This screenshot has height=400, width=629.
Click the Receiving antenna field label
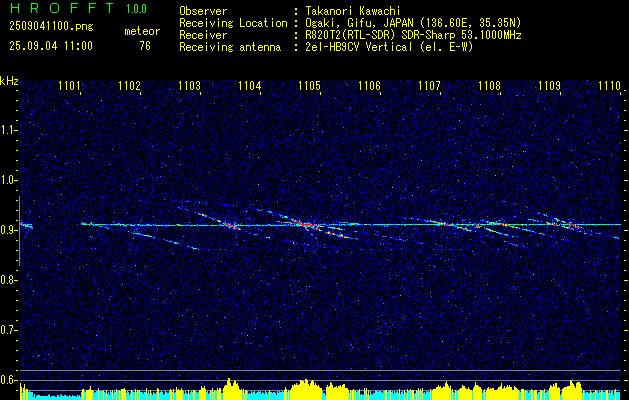230,47
